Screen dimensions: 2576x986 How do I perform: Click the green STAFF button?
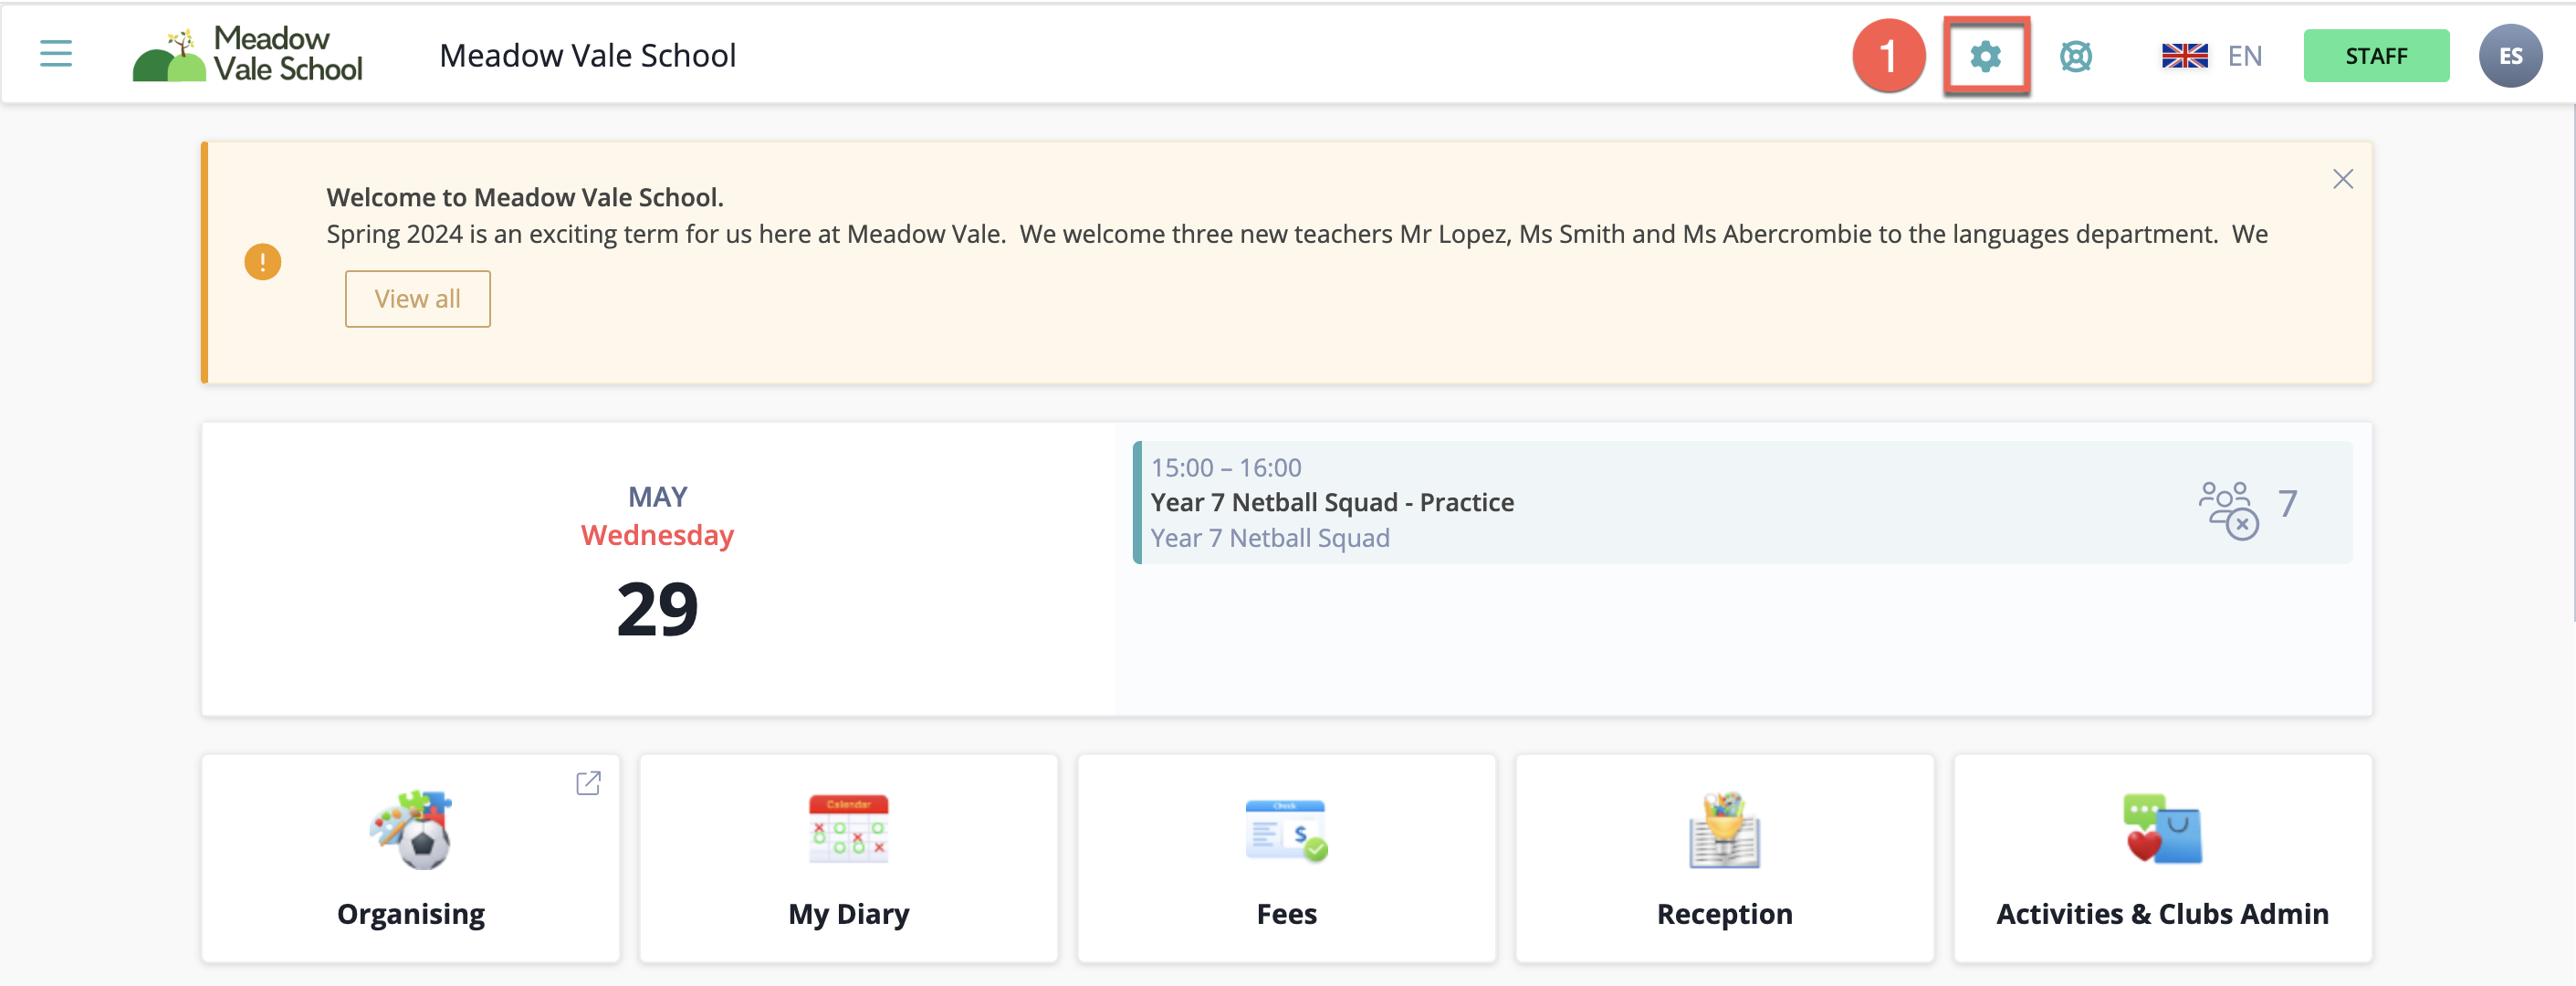coord(2376,56)
